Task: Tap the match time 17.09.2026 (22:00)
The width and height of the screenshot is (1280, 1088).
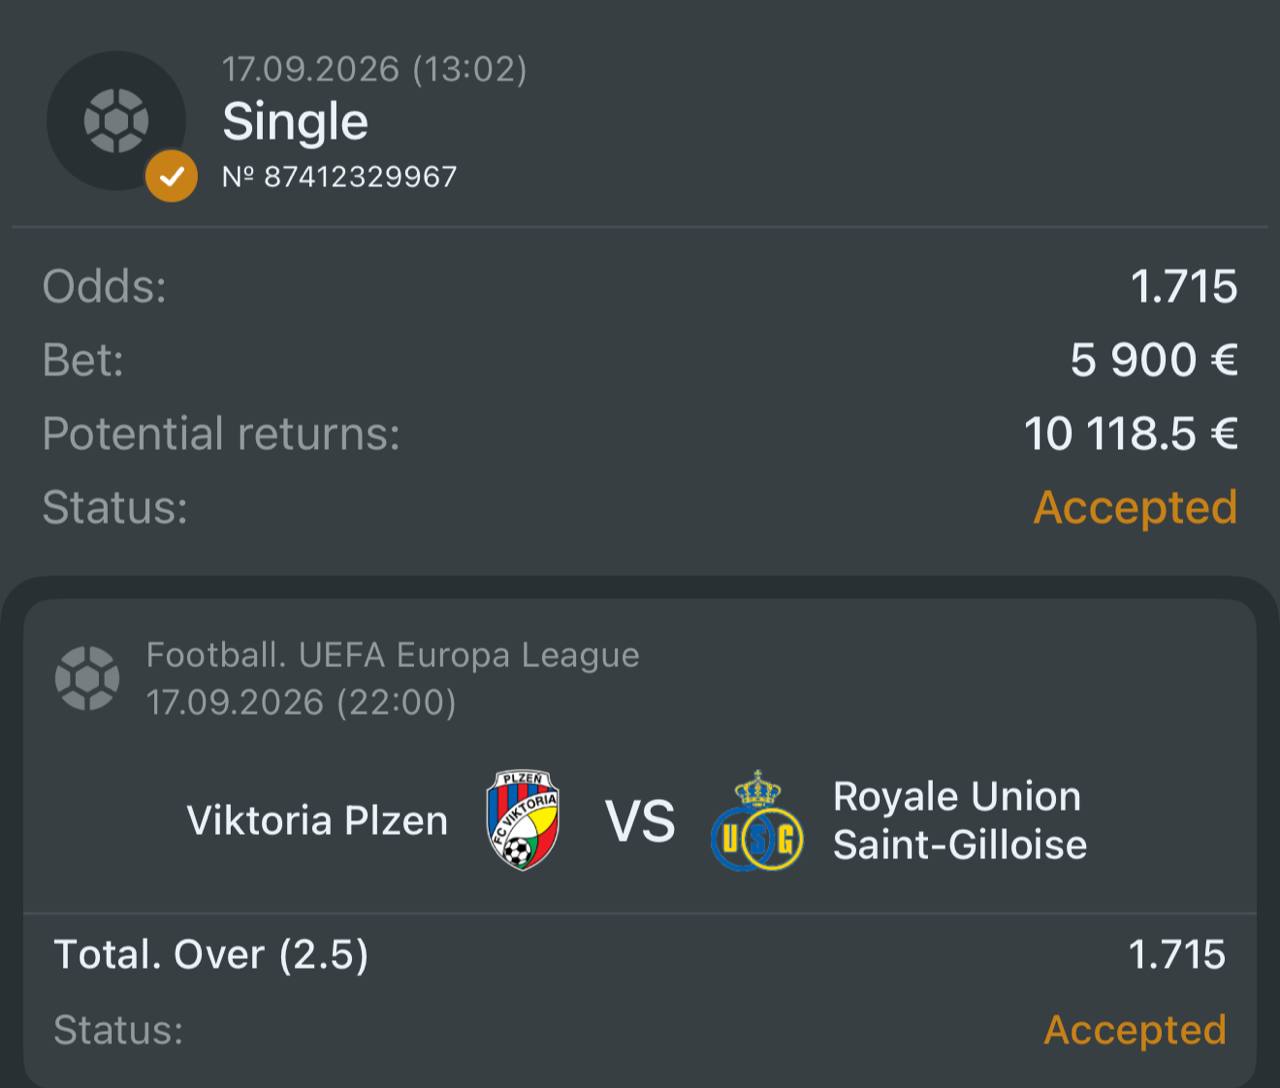Action: pyautogui.click(x=301, y=702)
